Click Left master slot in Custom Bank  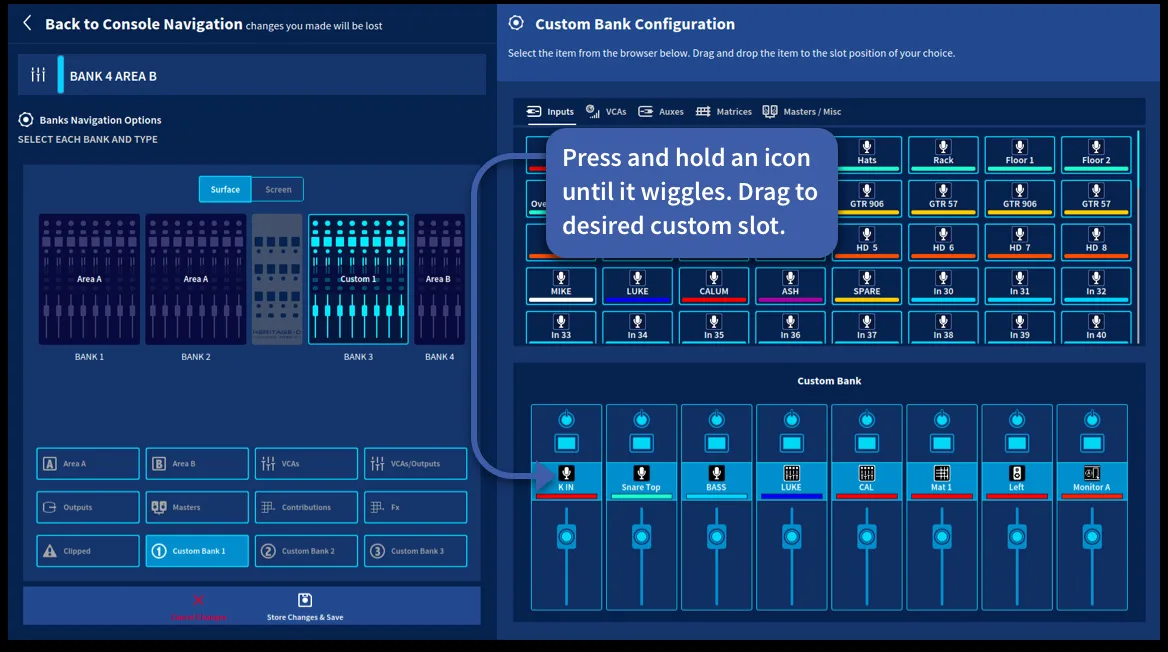point(1017,480)
